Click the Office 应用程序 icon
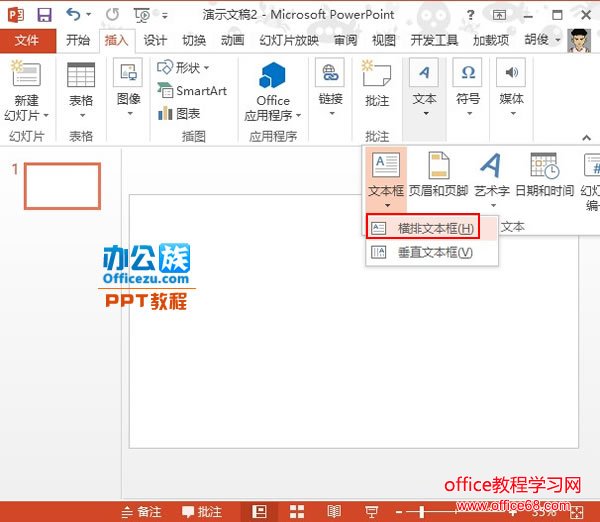Image resolution: width=600 pixels, height=522 pixels. coord(272,75)
